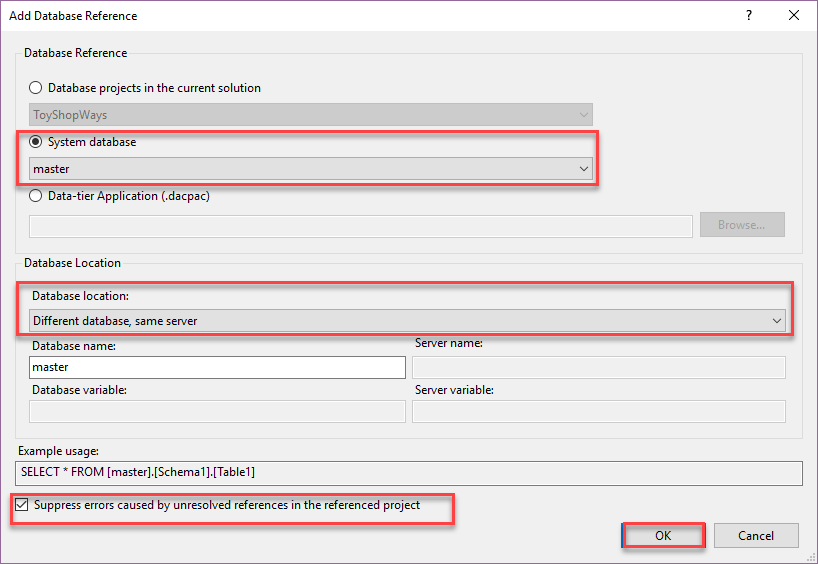Click the Example usage SQL text box
Image resolution: width=818 pixels, height=564 pixels.
coord(410,472)
